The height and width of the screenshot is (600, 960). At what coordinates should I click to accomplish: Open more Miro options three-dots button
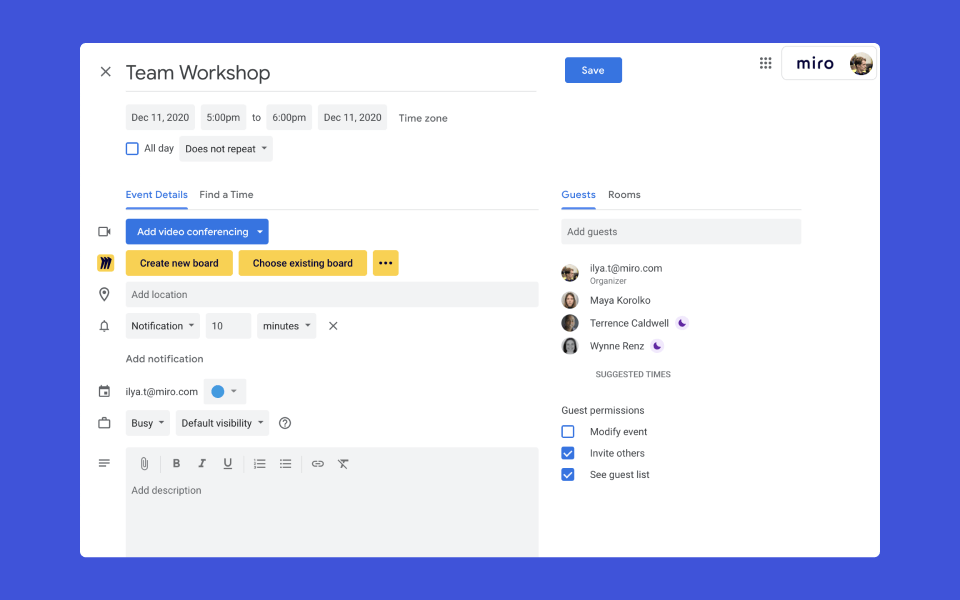[386, 263]
